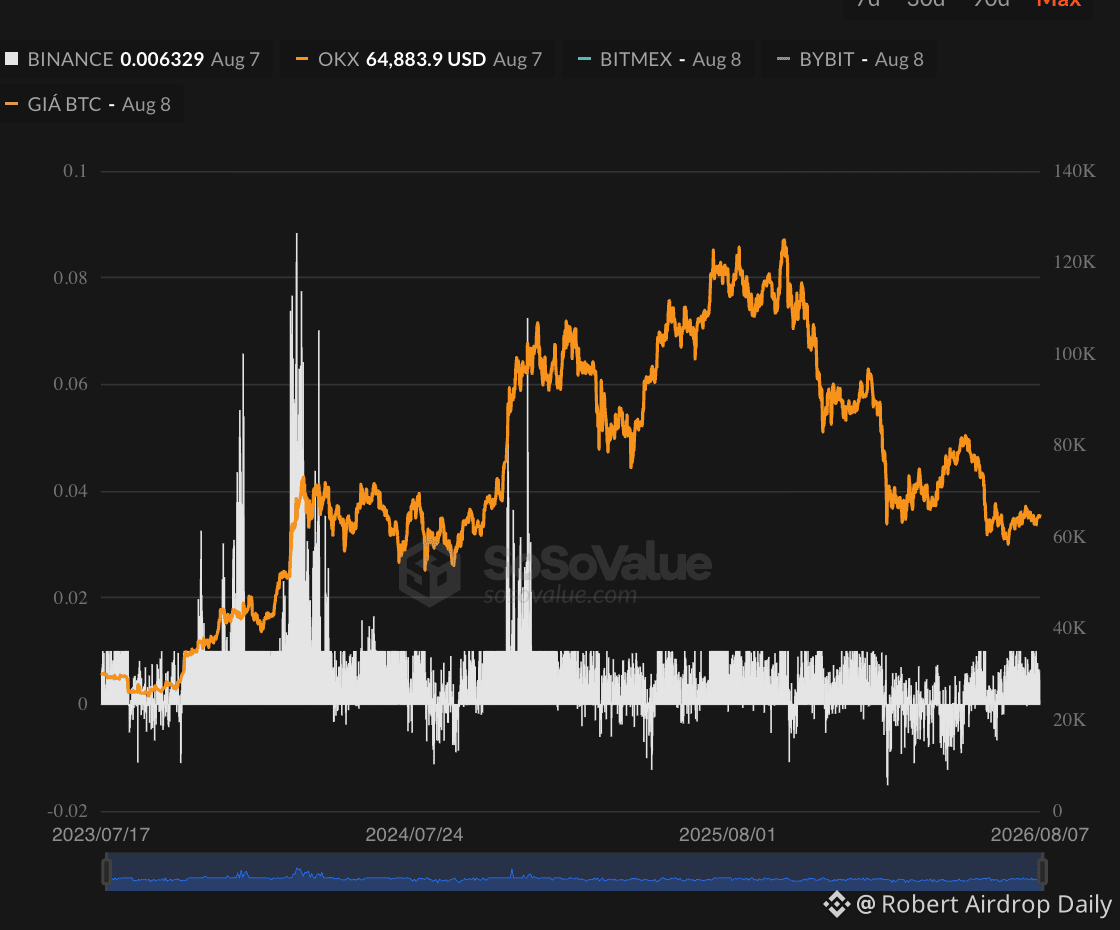
Task: Select the 7d time range tab
Action: 868,4
